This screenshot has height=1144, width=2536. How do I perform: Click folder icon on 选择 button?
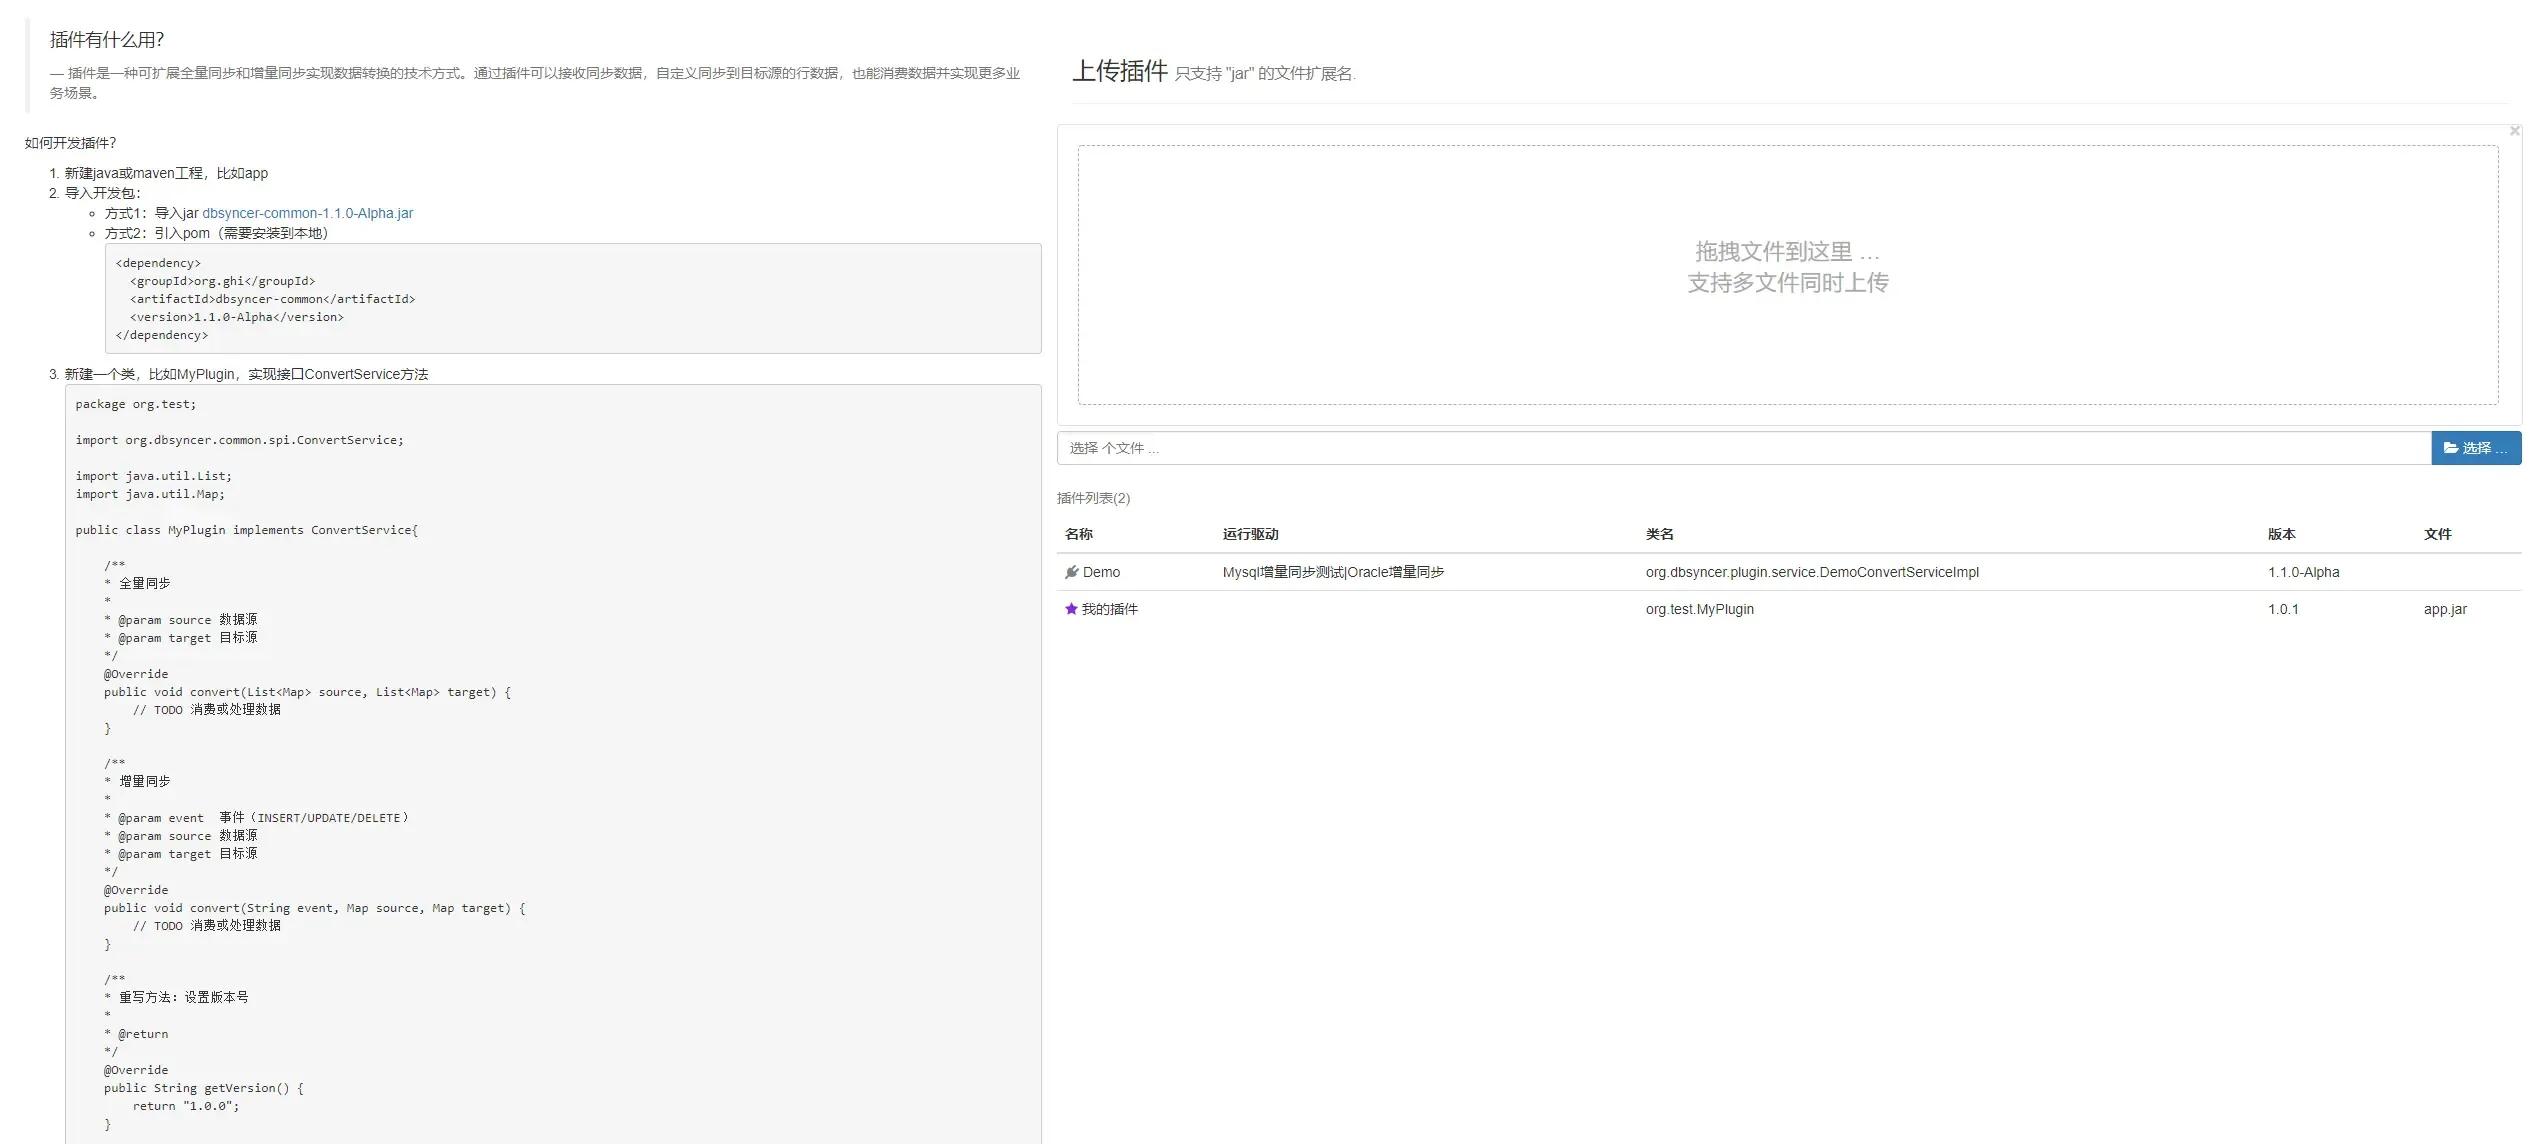pos(2451,448)
